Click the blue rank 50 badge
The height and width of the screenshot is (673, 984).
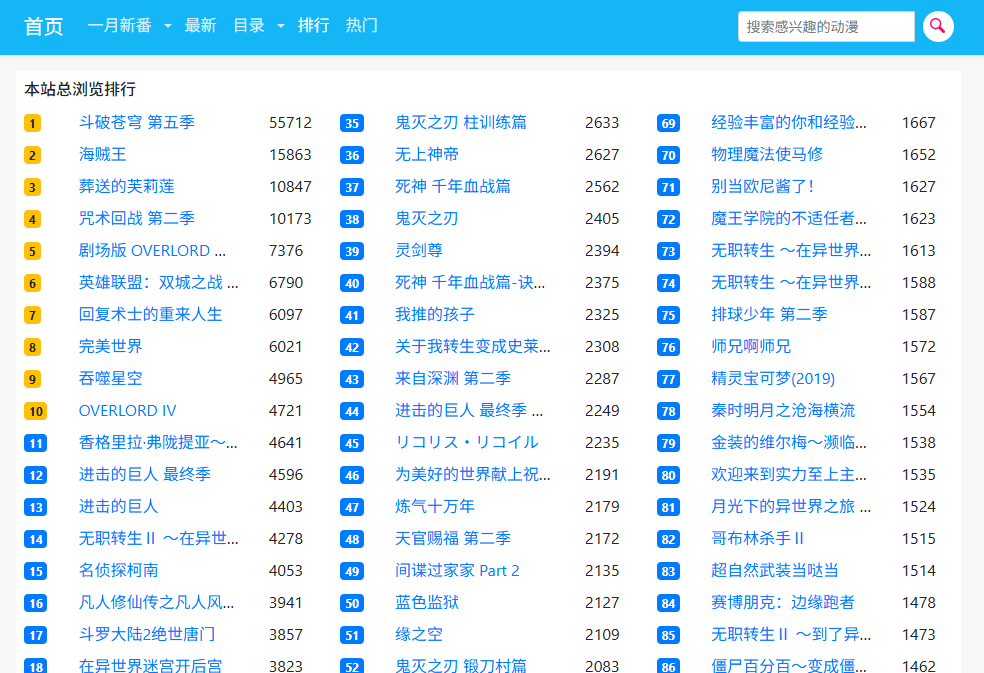click(x=352, y=603)
